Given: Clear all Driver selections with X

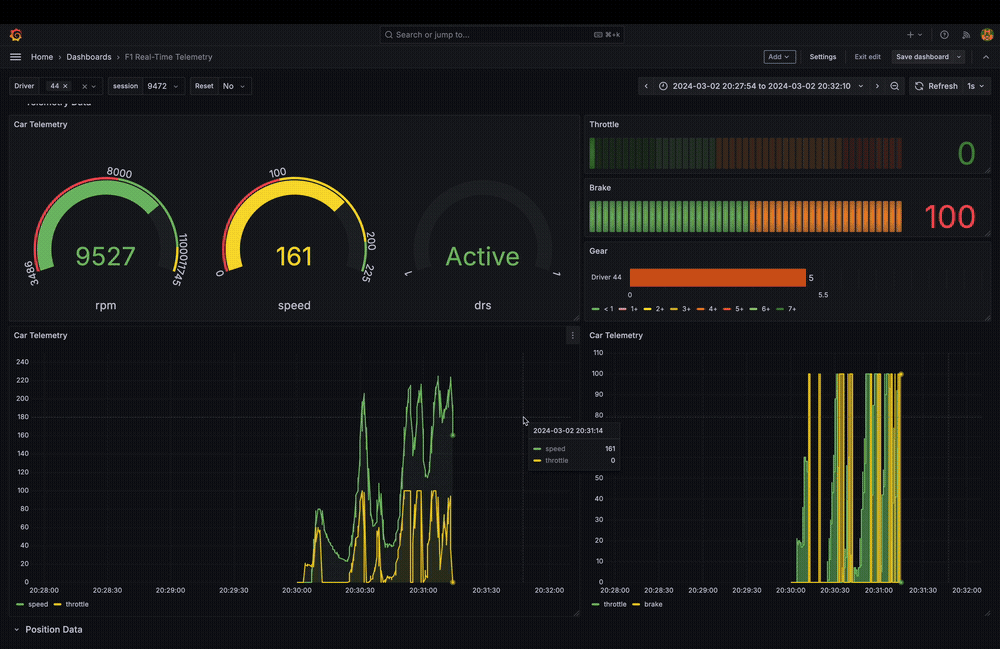Looking at the screenshot, I should coord(84,86).
